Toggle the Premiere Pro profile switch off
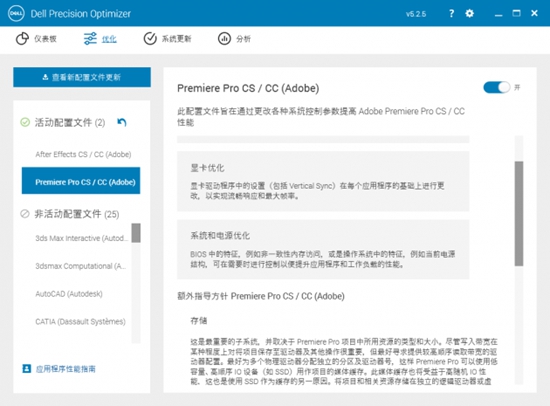Screen dimensions: 550x406 click(496, 87)
